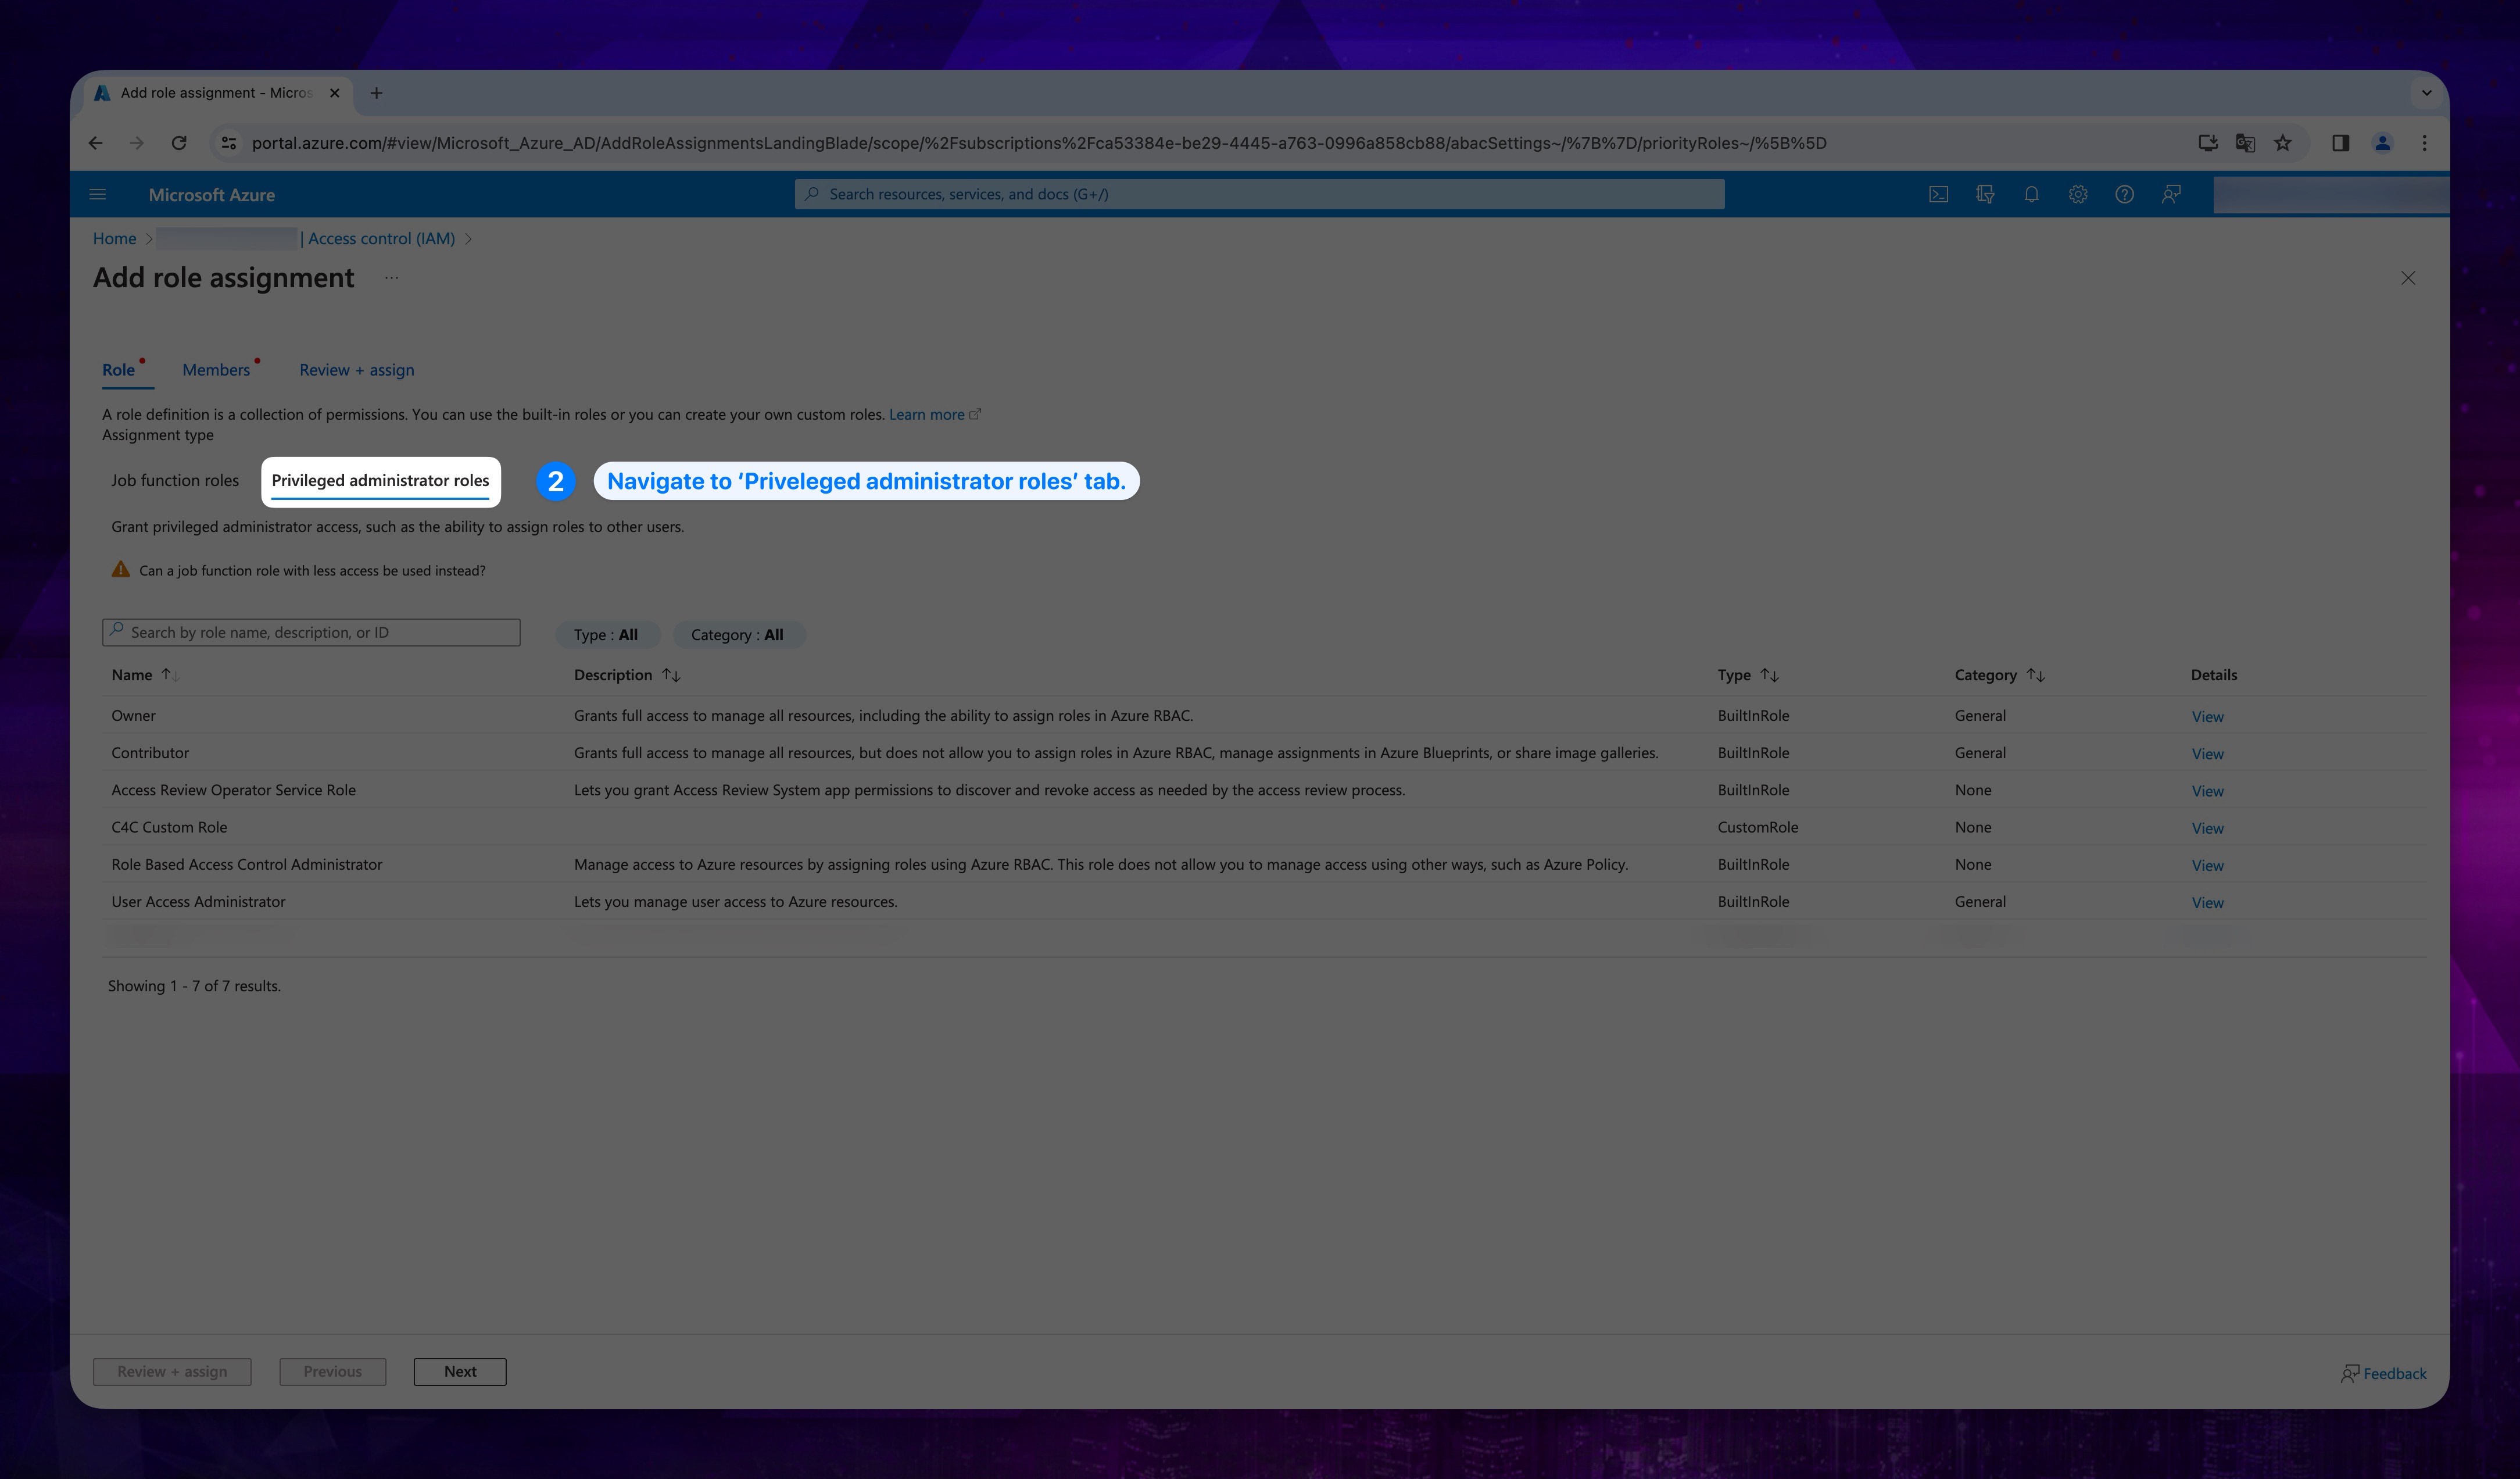Open the Help question mark icon
The image size is (2520, 1479).
tap(2124, 194)
